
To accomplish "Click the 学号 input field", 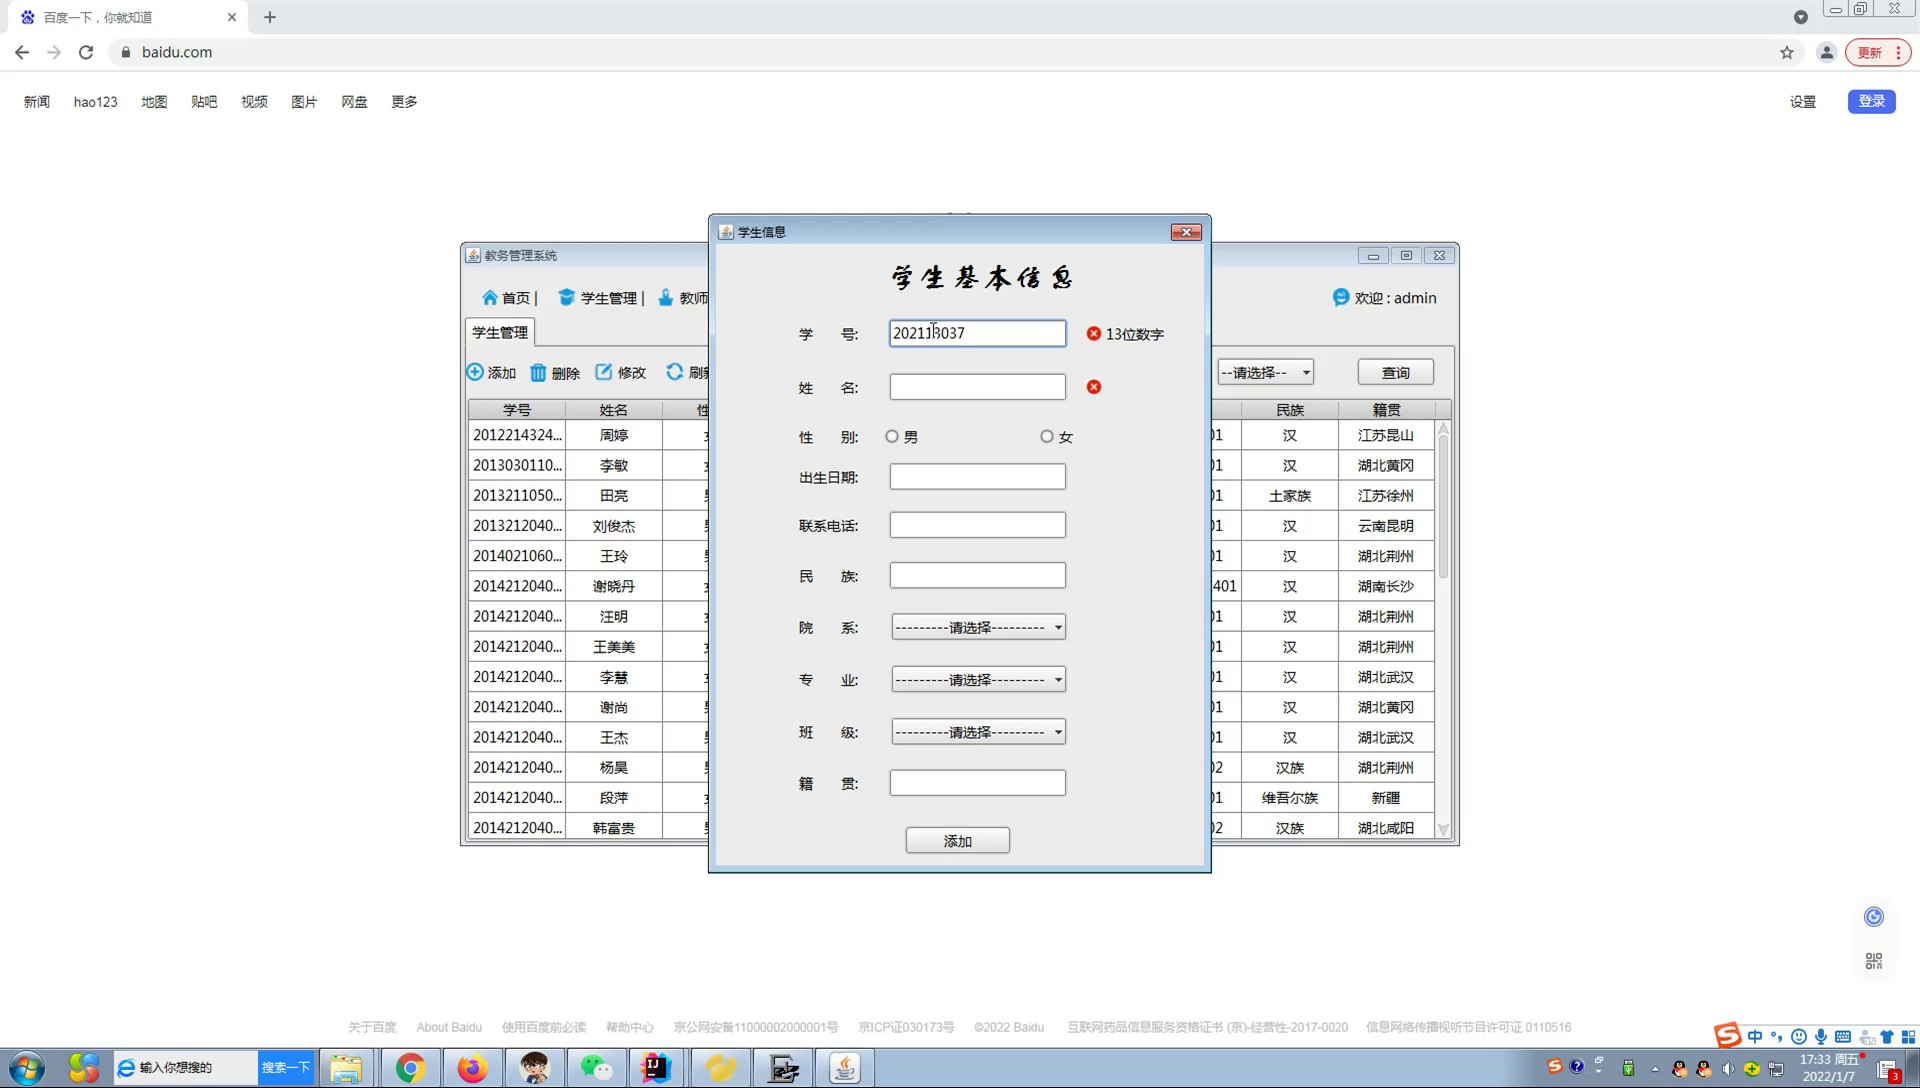I will point(978,333).
